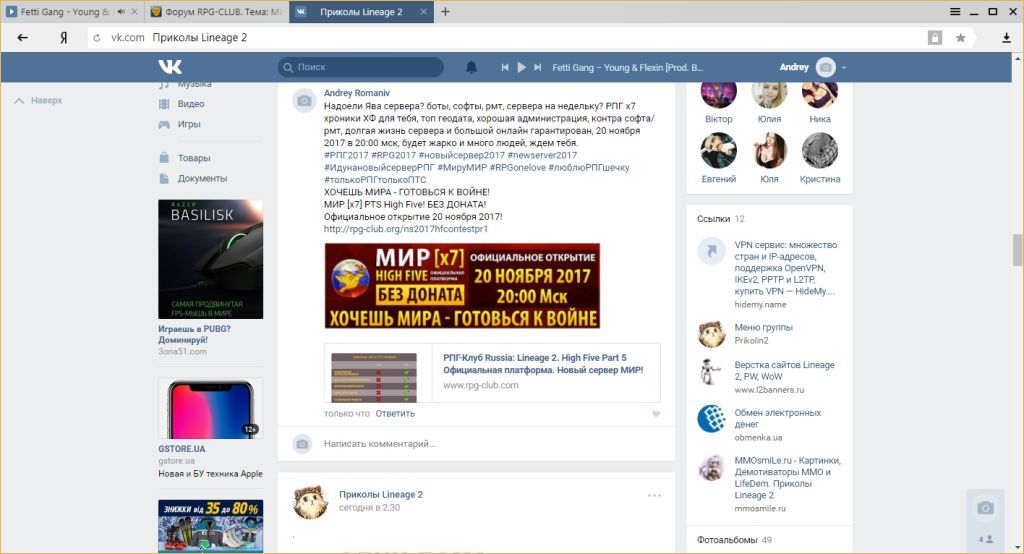Viewport: 1024px width, 554px height.
Task: Open member Юлия's profile avatar
Action: pos(769,95)
